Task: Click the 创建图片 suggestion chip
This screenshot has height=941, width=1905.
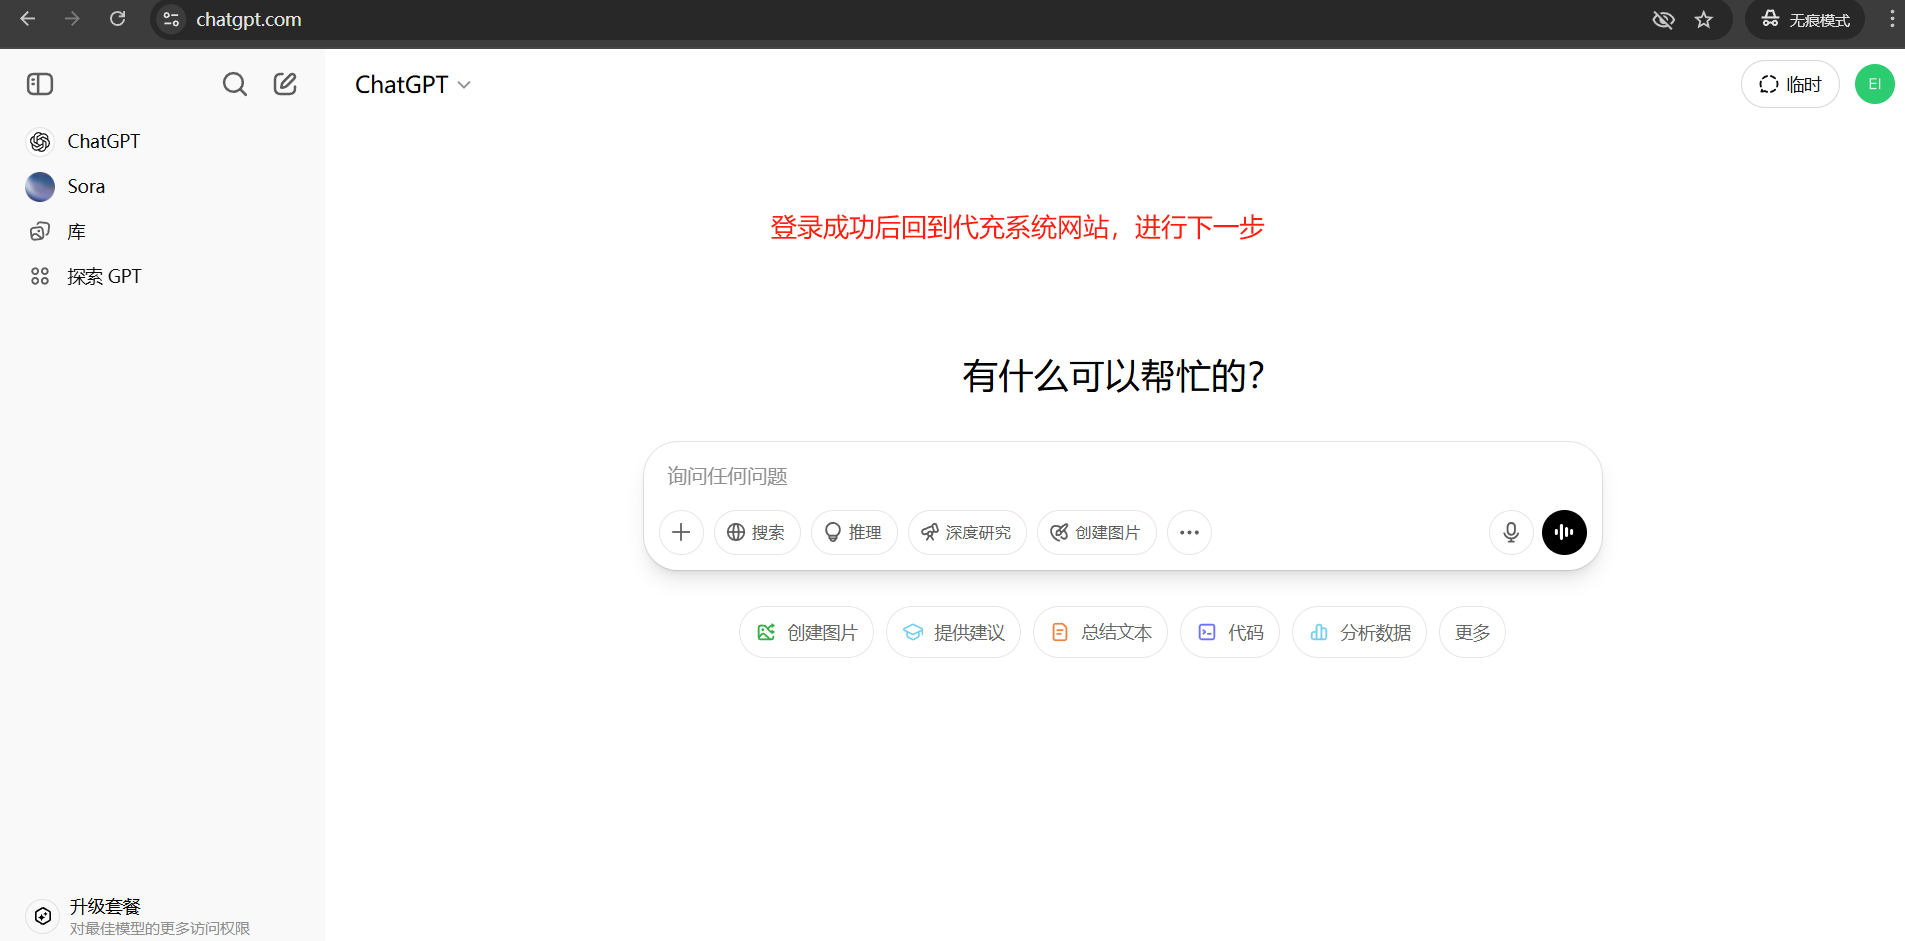Action: (806, 632)
